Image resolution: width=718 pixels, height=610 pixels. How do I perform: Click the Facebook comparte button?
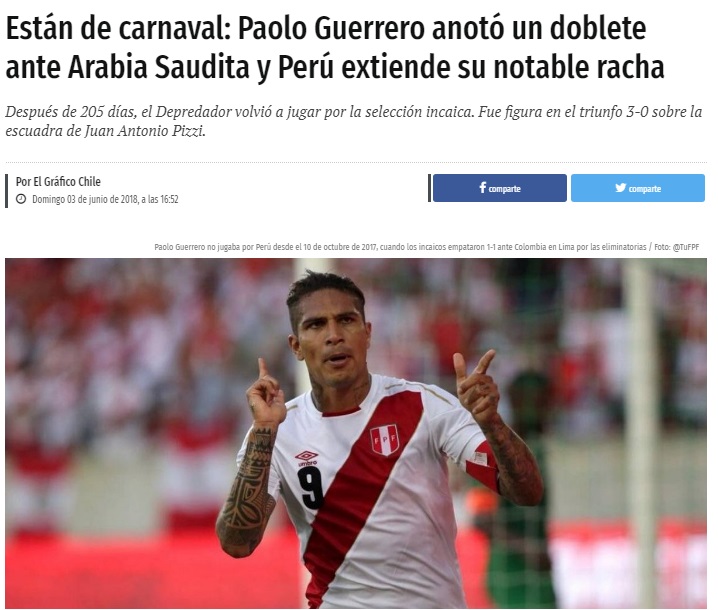point(500,188)
